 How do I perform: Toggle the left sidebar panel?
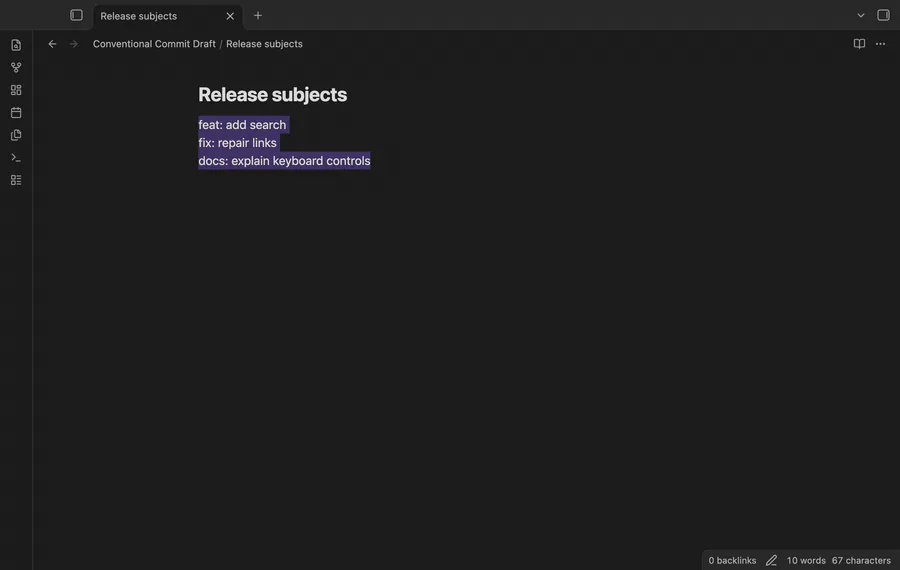(76, 15)
